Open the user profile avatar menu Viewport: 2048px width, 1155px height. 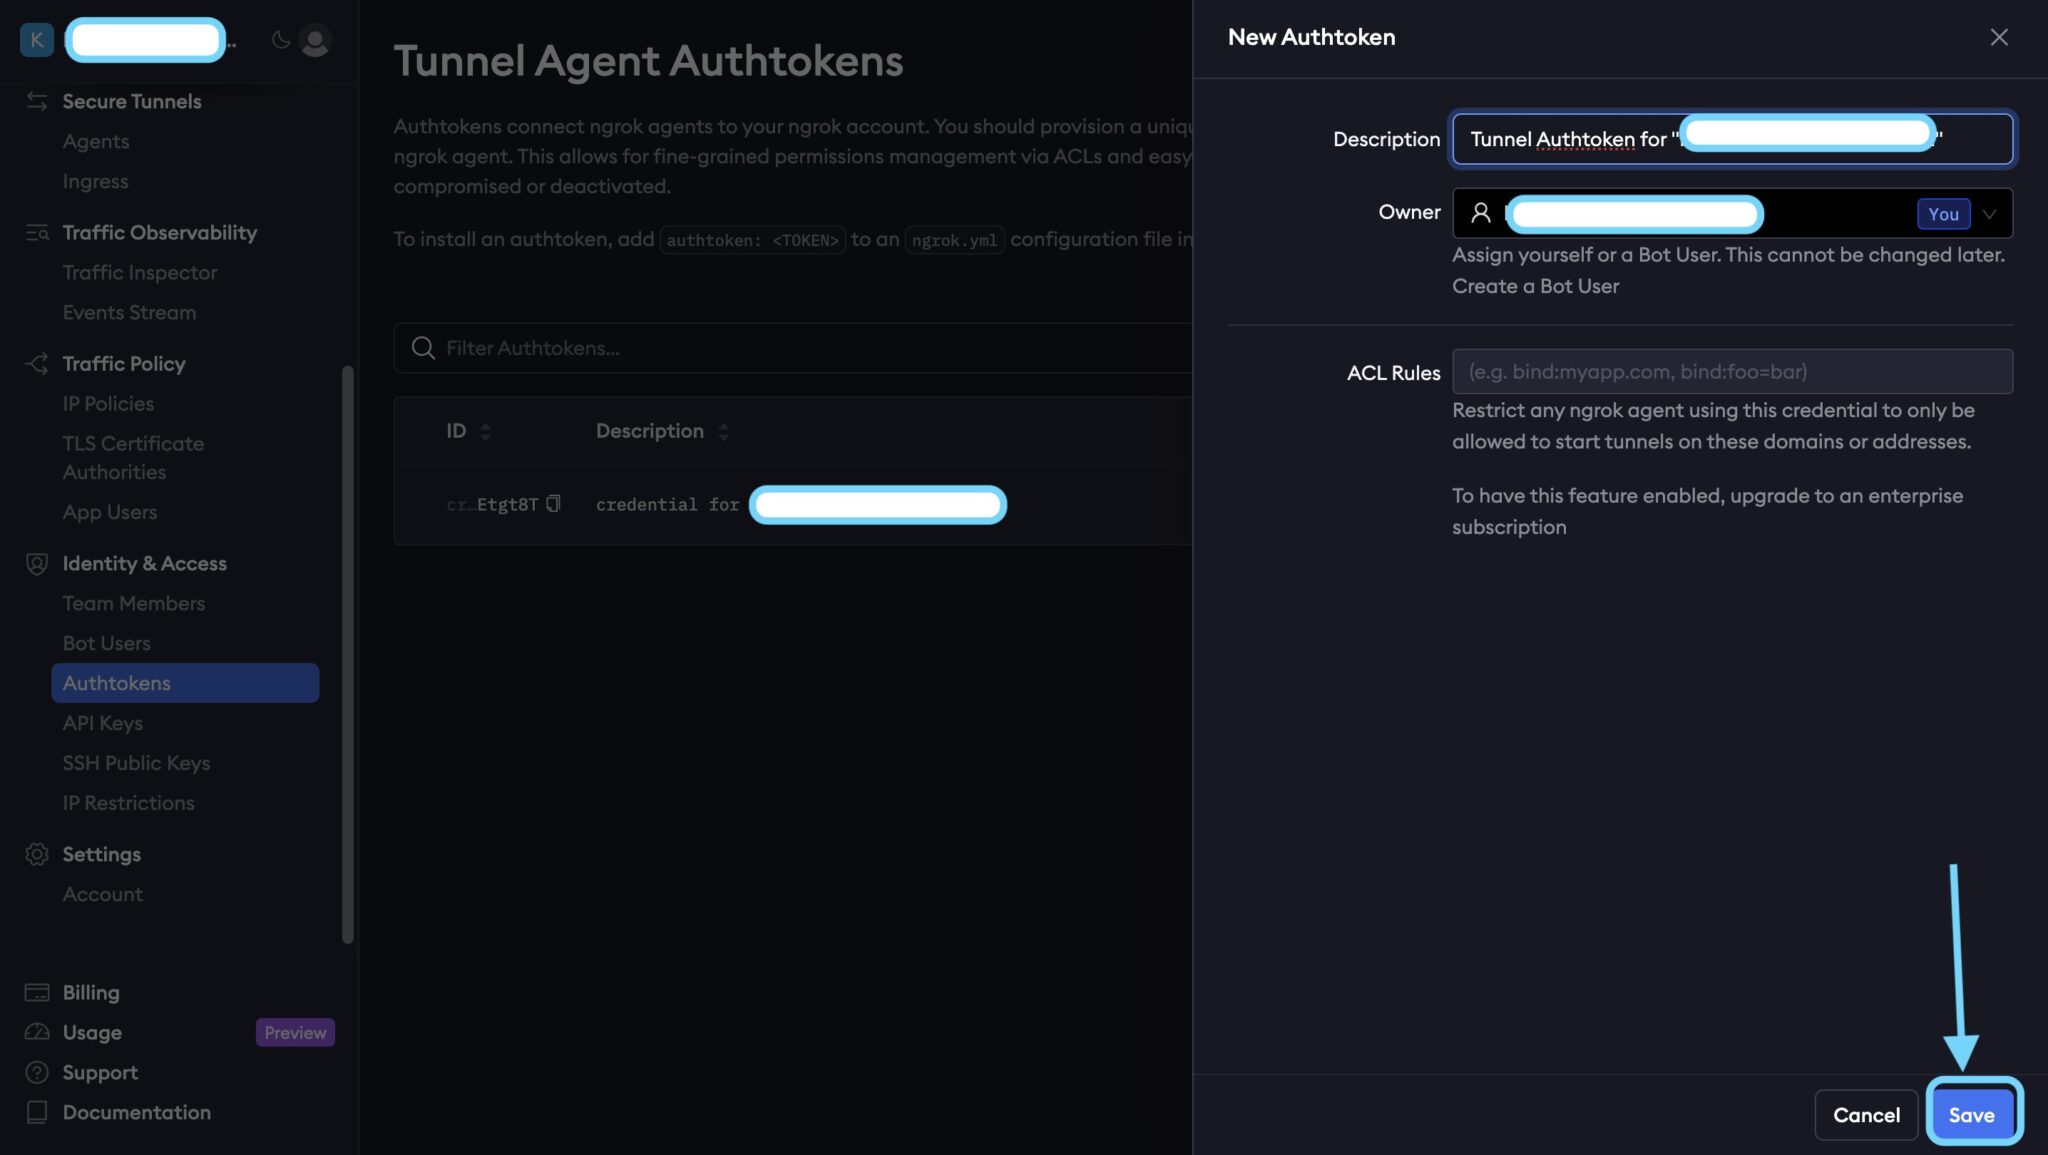[x=315, y=41]
